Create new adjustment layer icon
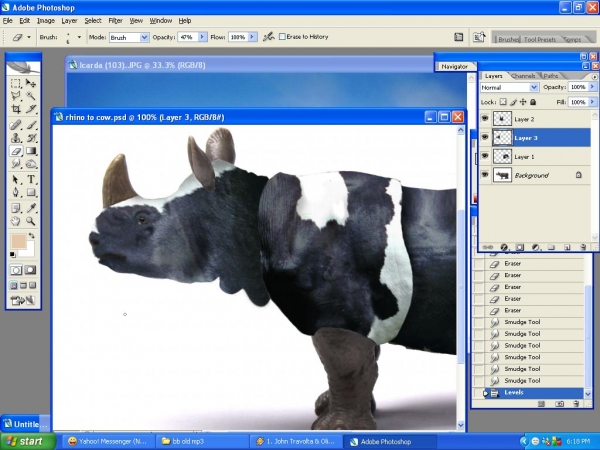Screen dimensions: 600x450 pyautogui.click(x=535, y=248)
